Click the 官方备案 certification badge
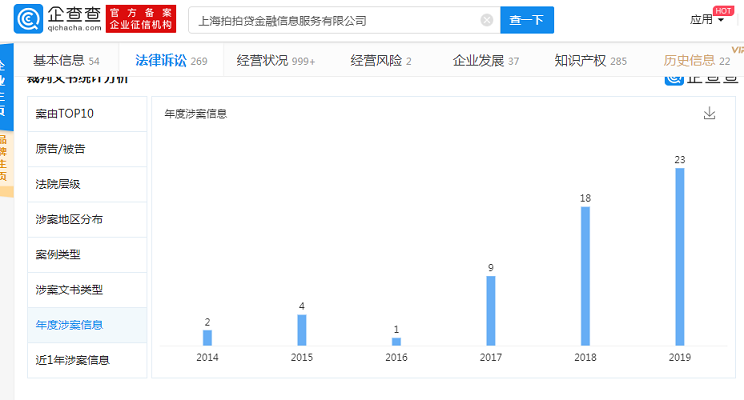The width and height of the screenshot is (744, 400). [135, 19]
